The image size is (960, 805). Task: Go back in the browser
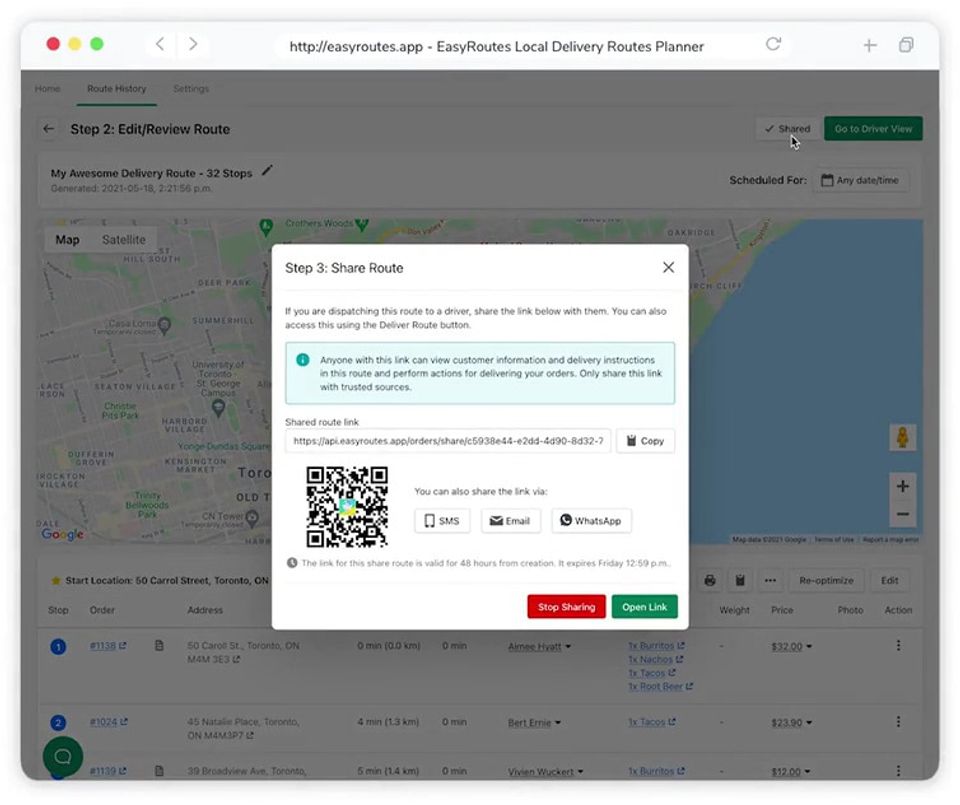(x=160, y=44)
